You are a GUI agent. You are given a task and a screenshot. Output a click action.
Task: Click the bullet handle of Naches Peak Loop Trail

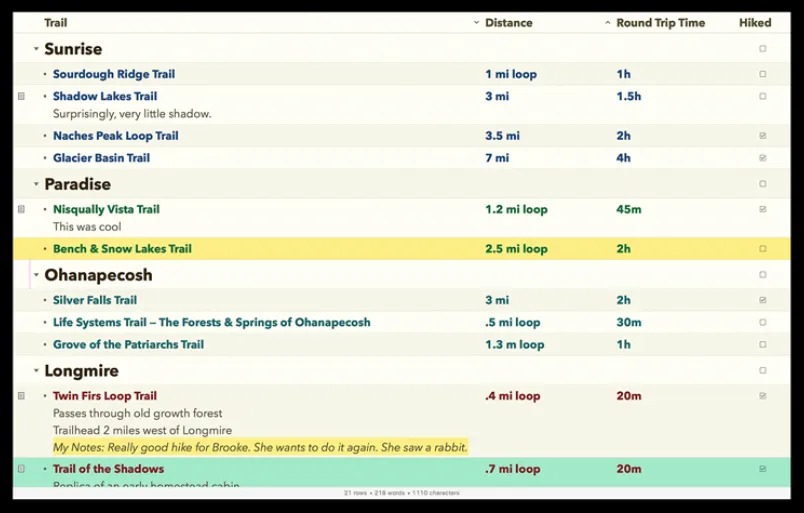tap(45, 135)
